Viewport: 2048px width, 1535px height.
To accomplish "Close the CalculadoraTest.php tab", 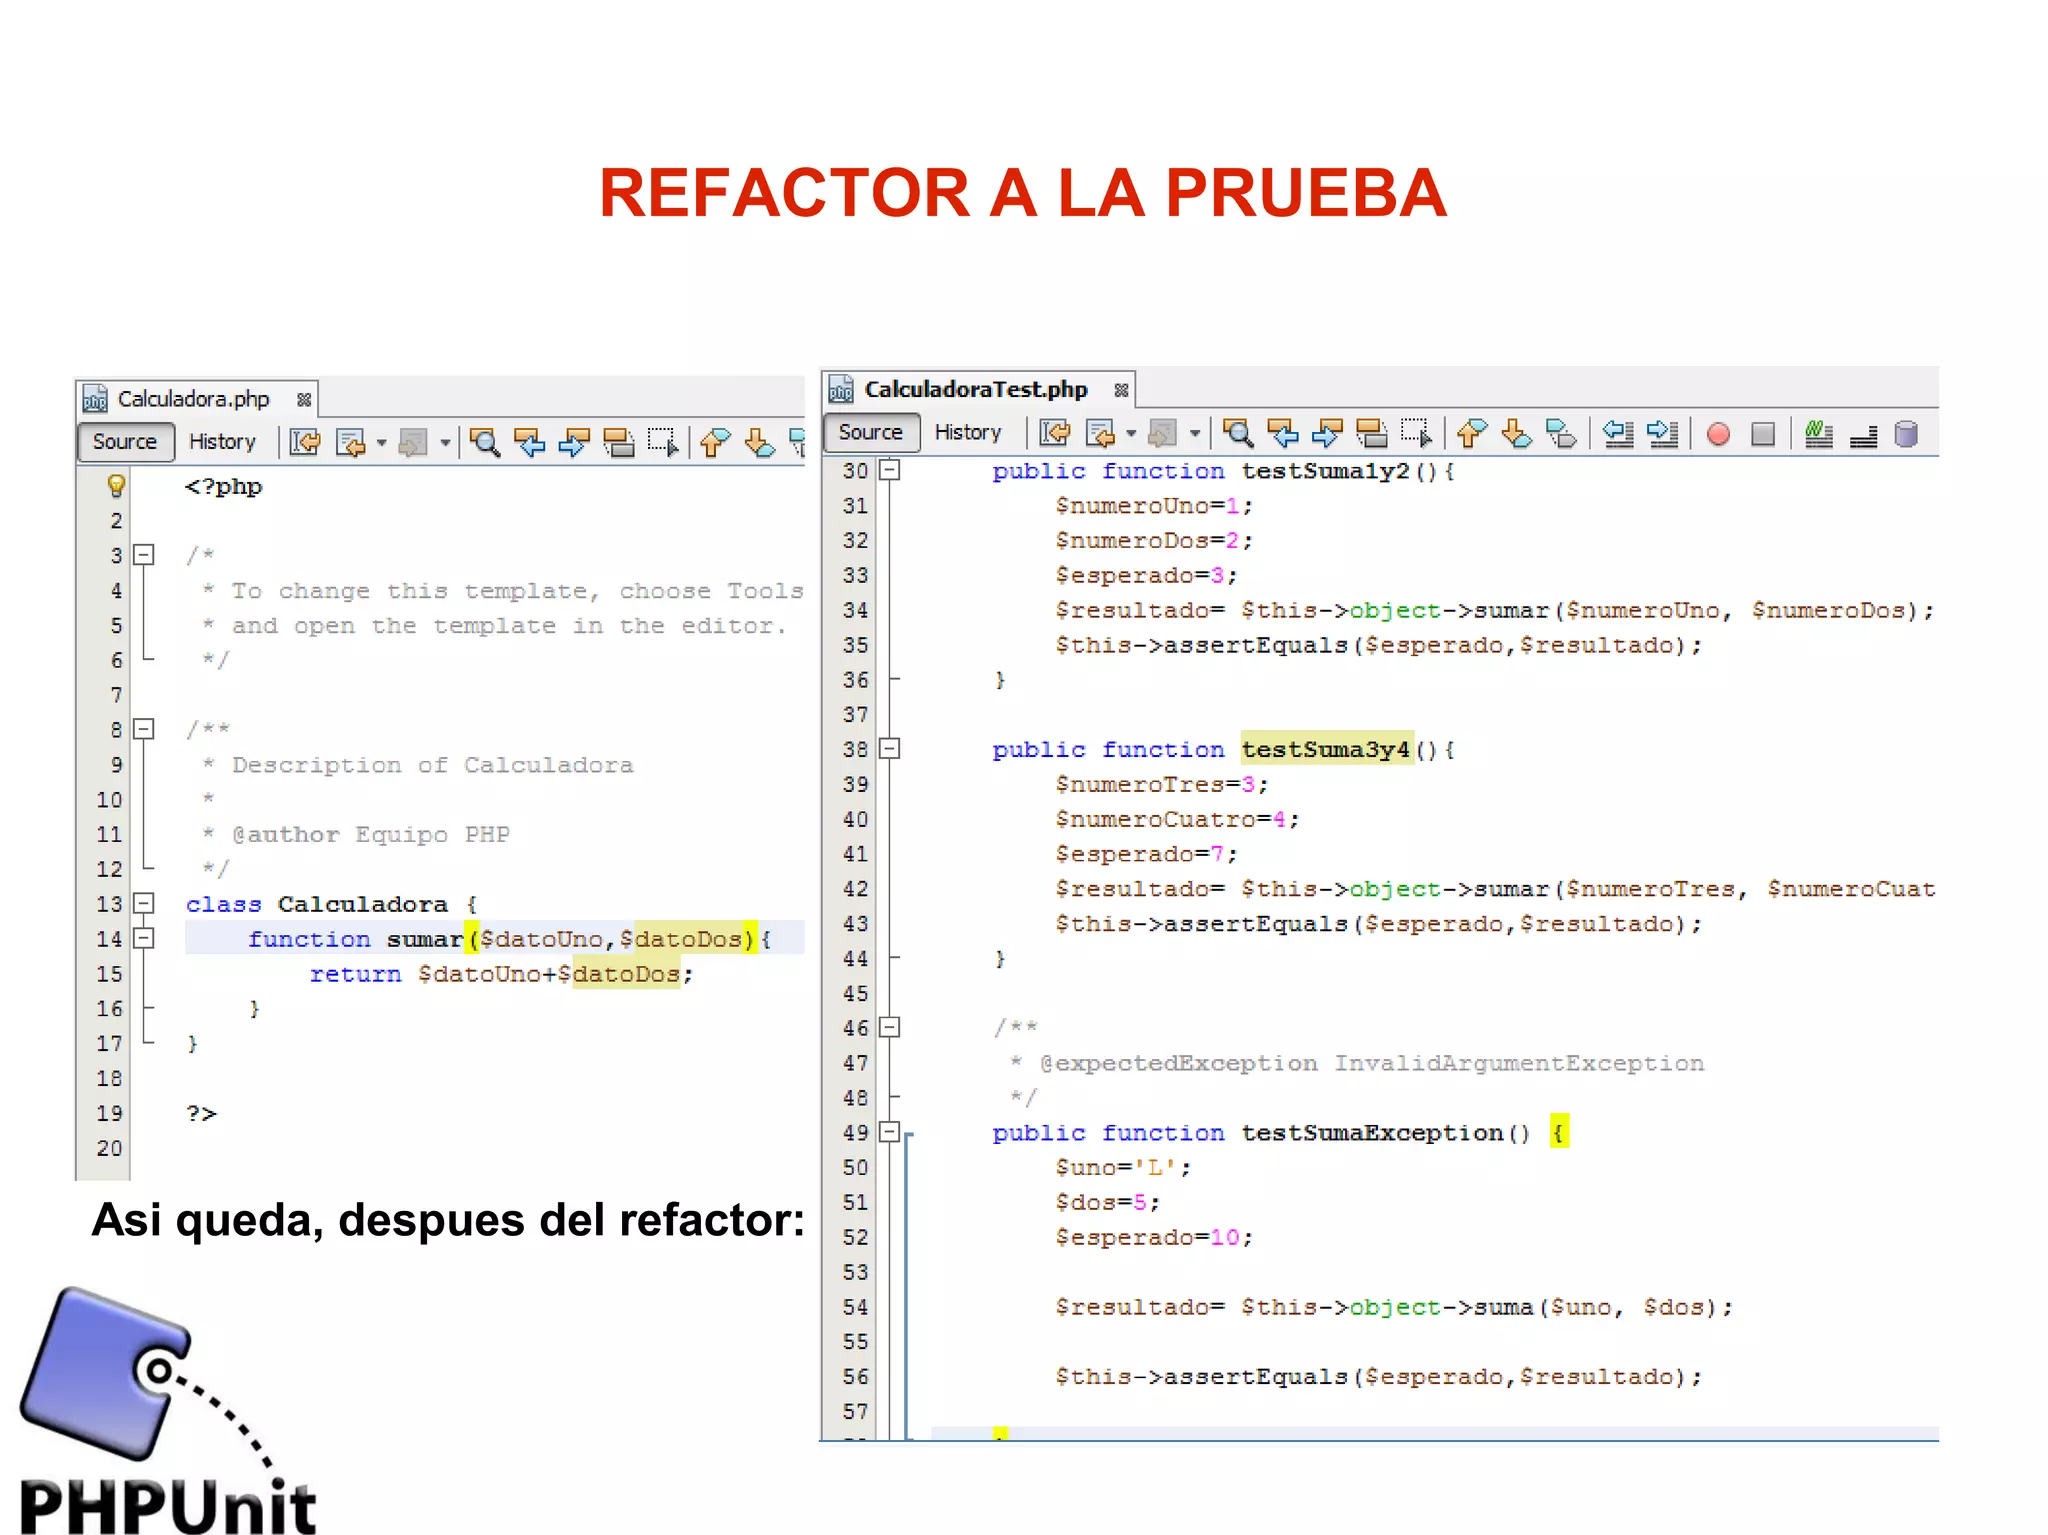I will click(1121, 390).
